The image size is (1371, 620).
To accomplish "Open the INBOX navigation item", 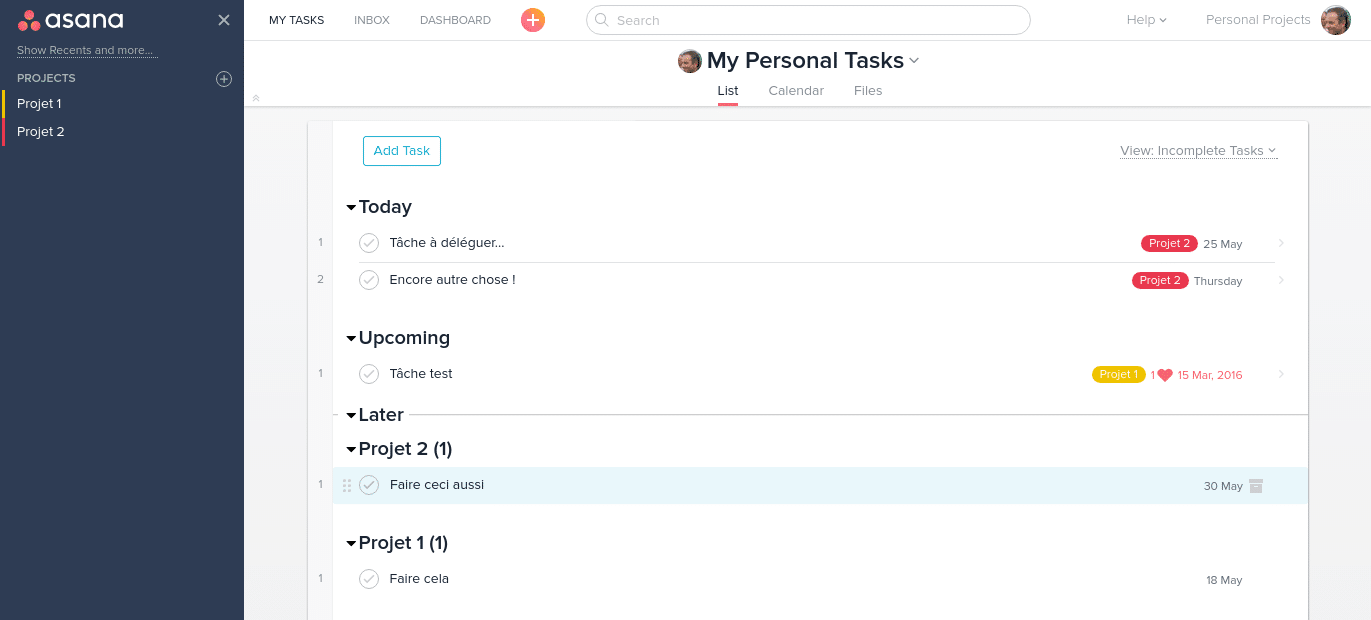I will click(x=372, y=20).
